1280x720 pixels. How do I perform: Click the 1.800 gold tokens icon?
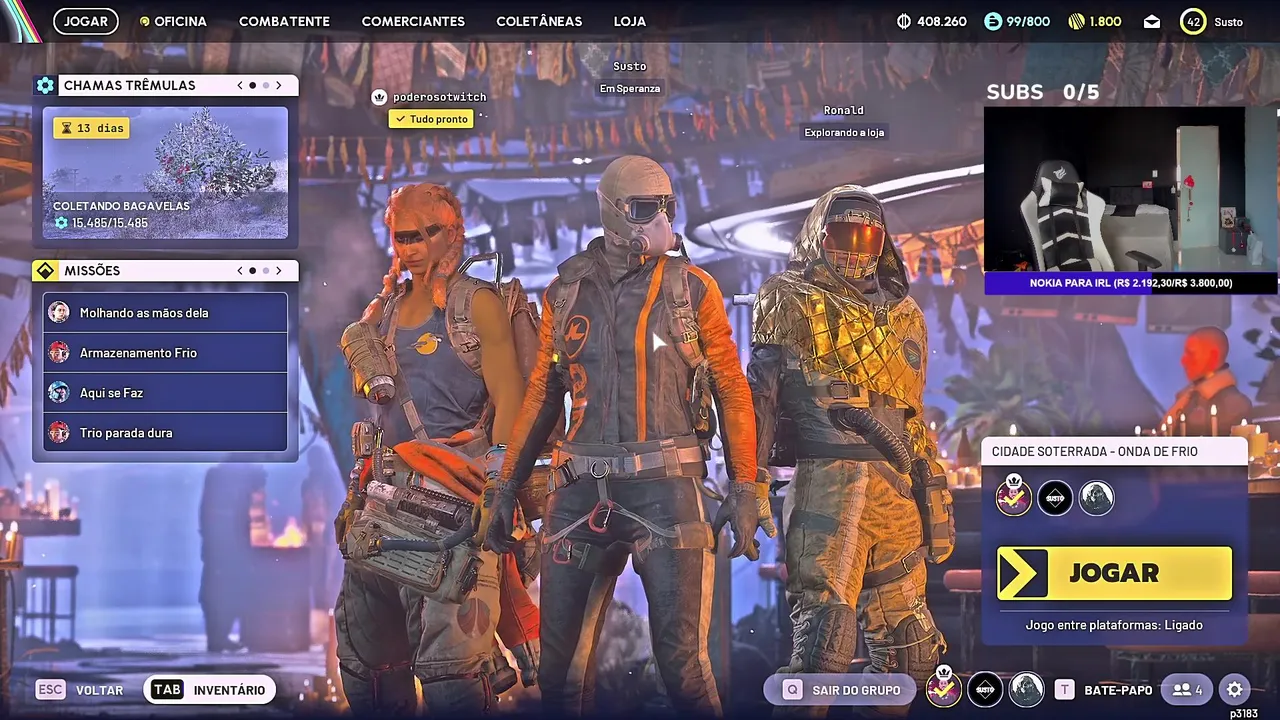point(1077,21)
